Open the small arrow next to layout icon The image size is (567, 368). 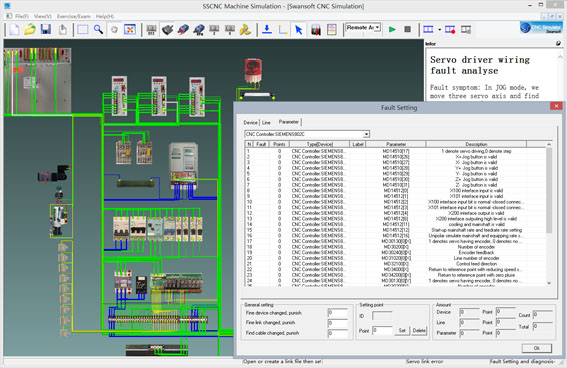coord(439,29)
